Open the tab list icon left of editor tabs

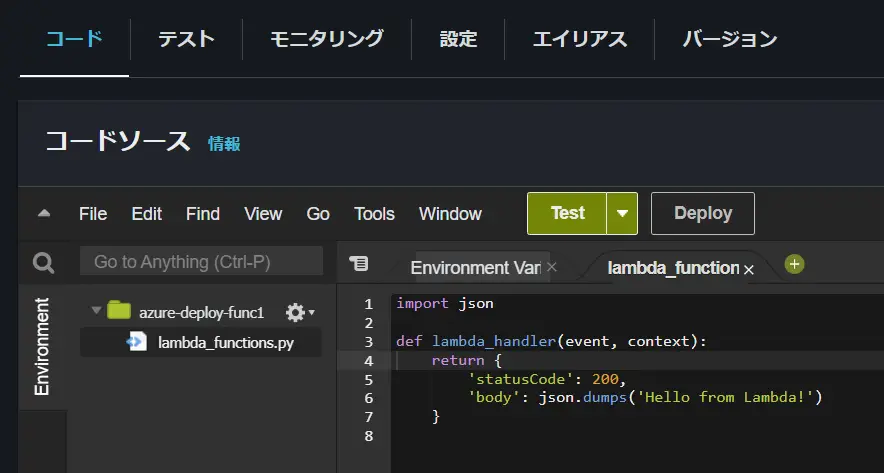point(359,263)
